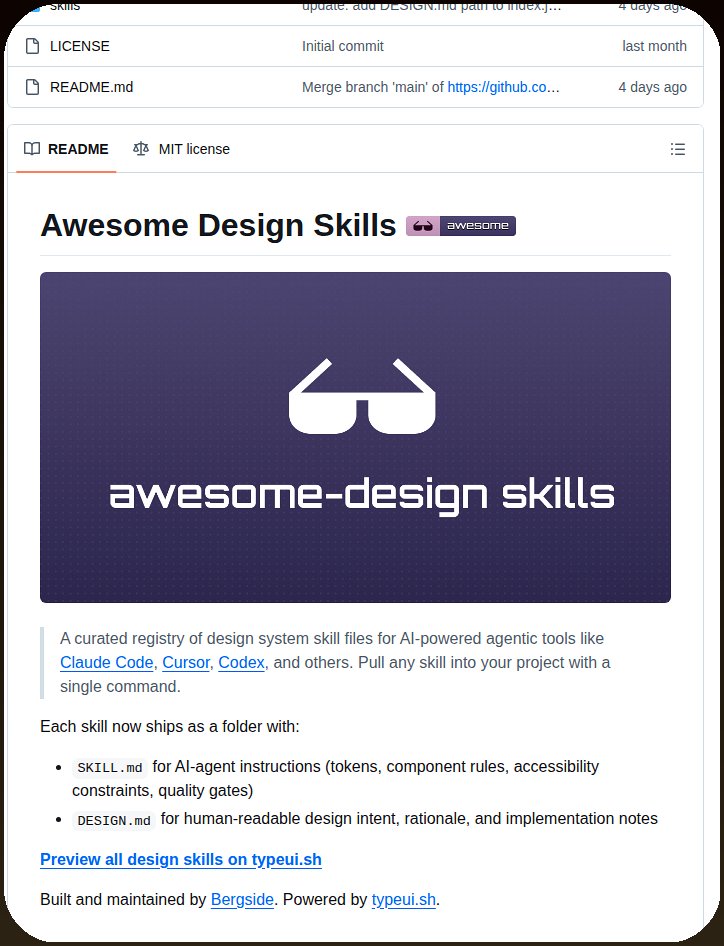Click the 'Awesome Design Skills' heading

[x=218, y=226]
